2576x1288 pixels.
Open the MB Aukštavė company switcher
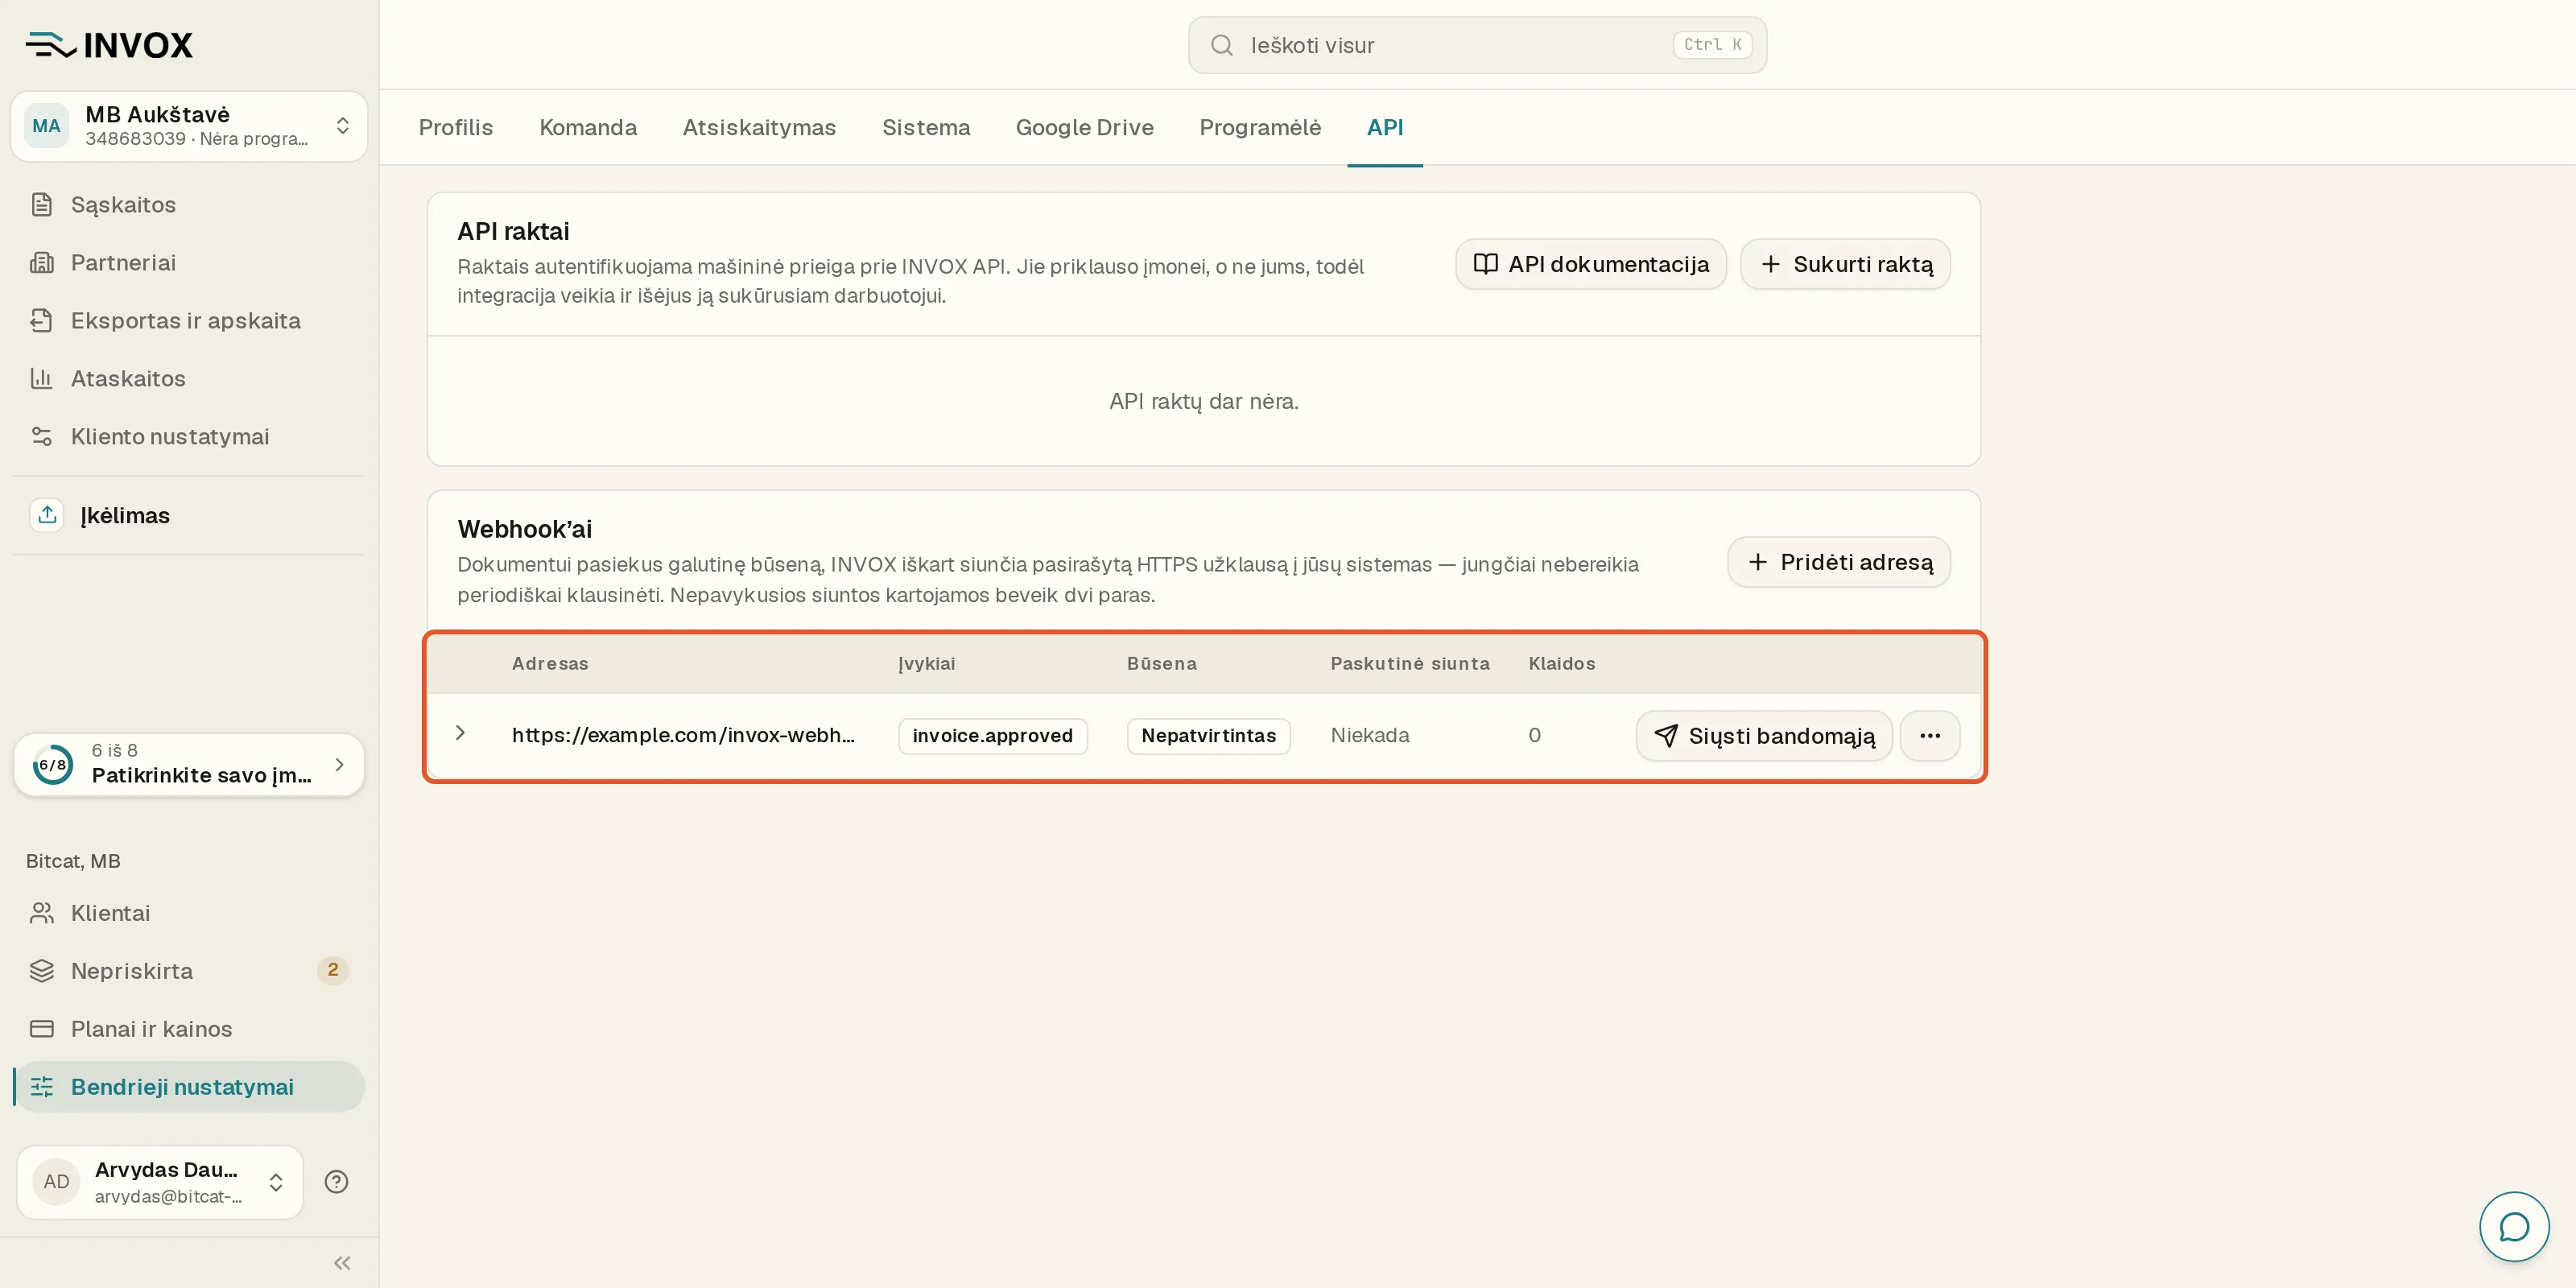click(x=189, y=126)
